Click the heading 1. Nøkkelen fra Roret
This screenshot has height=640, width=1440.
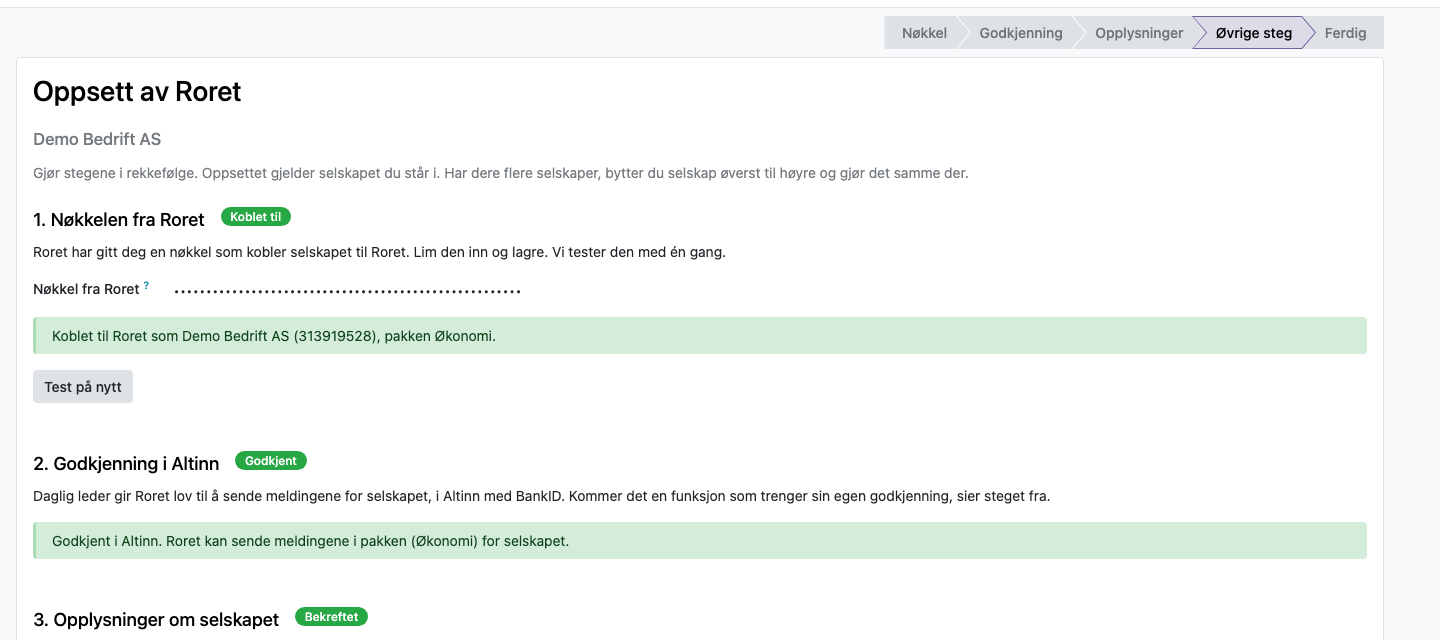point(119,220)
